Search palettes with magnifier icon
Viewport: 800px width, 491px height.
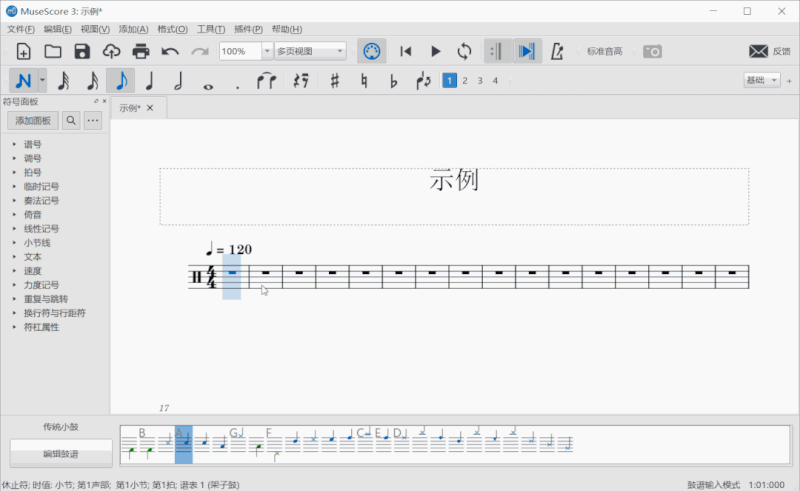[x=71, y=120]
